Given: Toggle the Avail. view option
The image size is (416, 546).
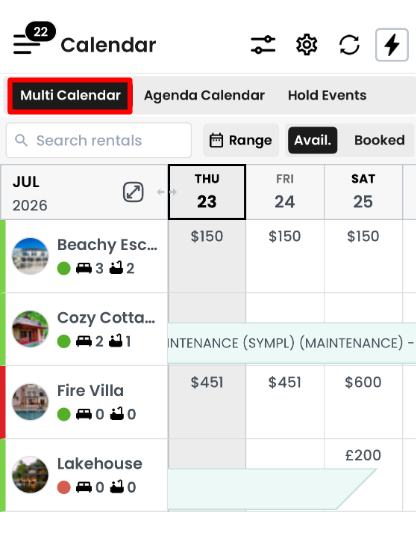Looking at the screenshot, I should [312, 140].
